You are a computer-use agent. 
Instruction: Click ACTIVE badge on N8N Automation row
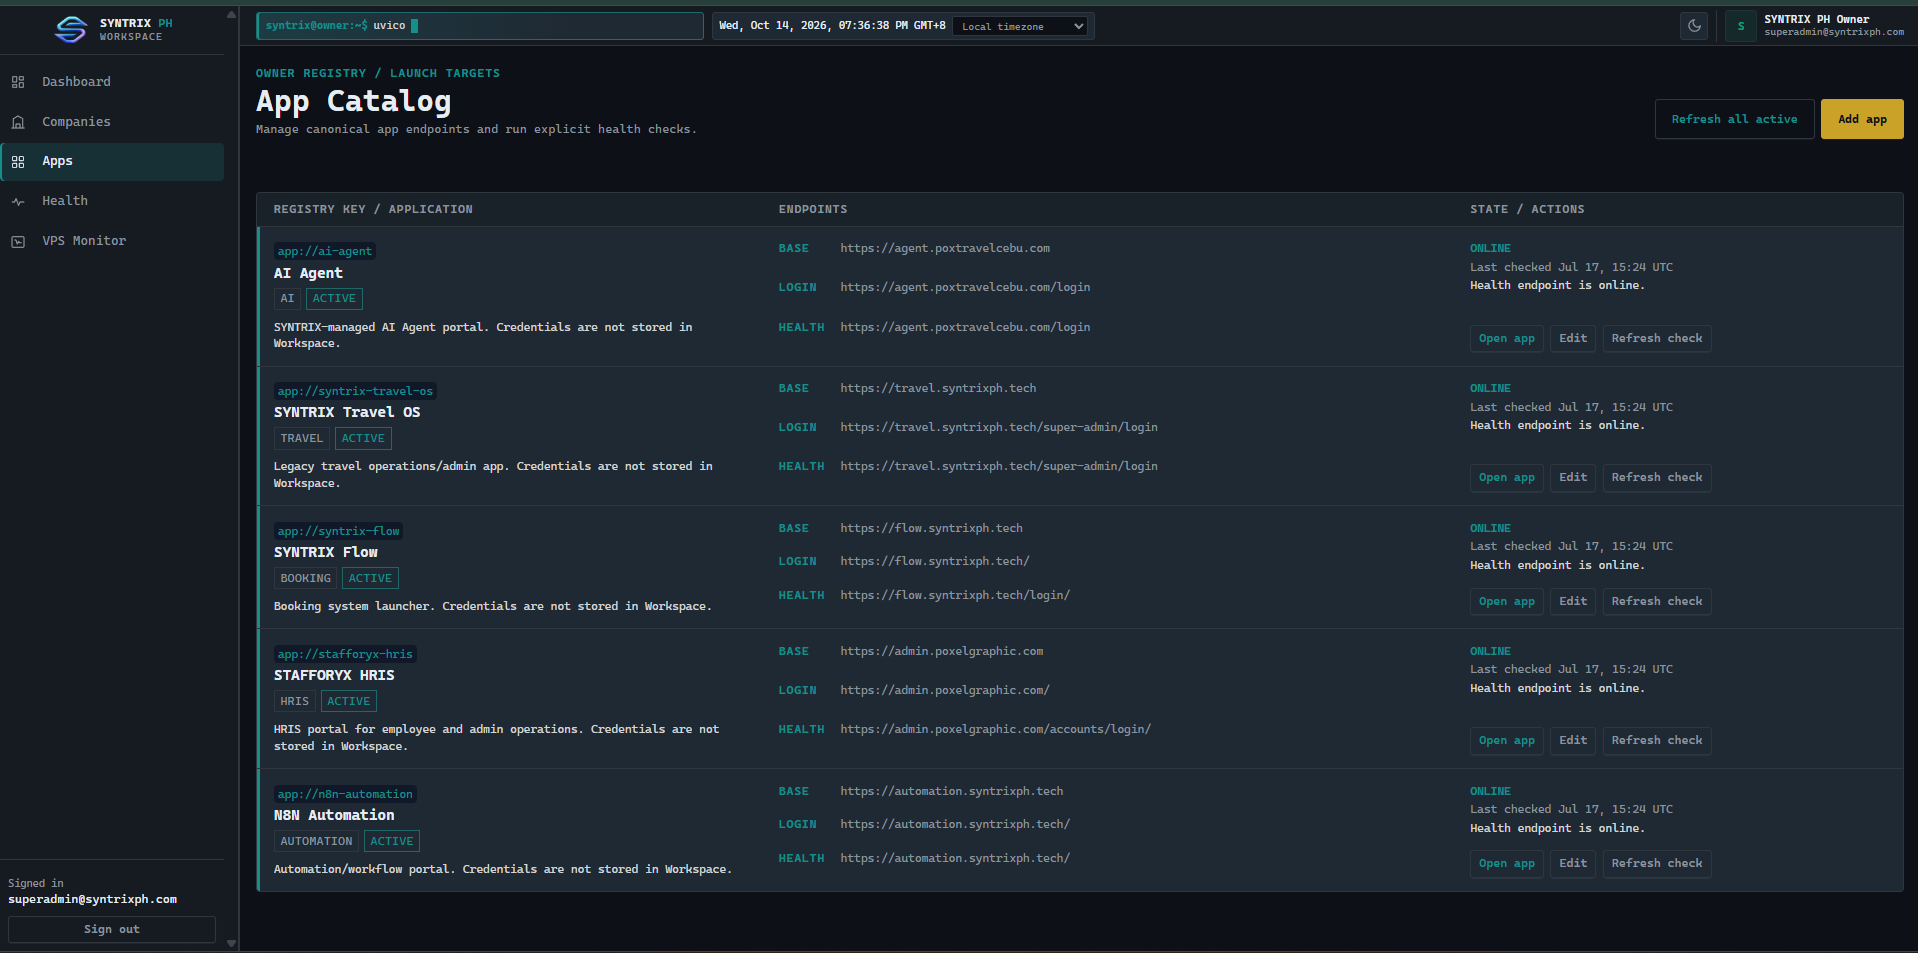(x=392, y=841)
